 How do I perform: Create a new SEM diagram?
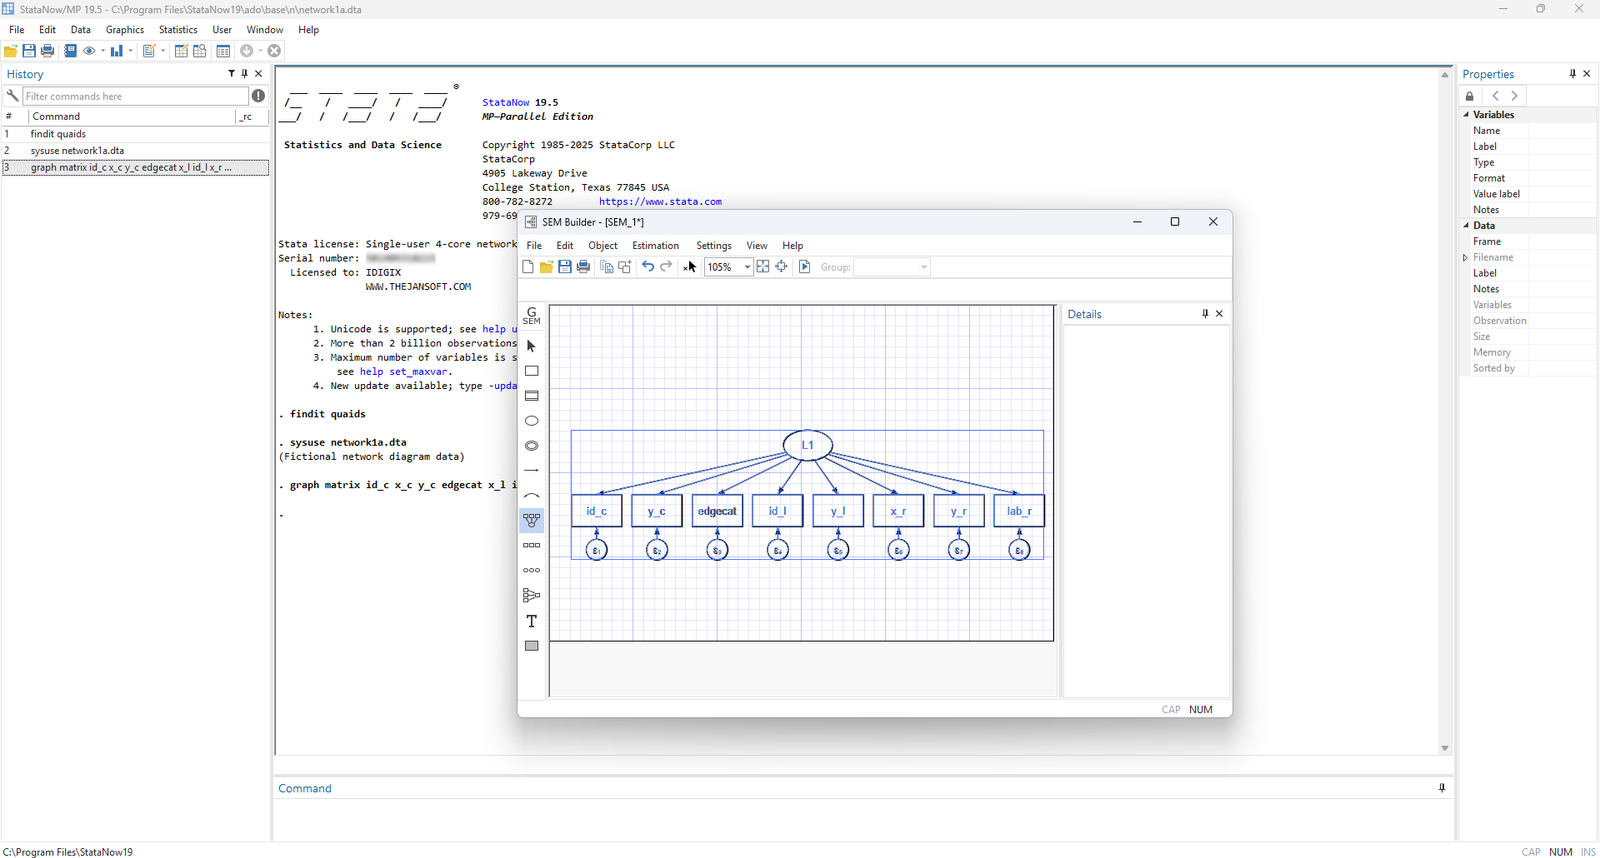tap(528, 267)
